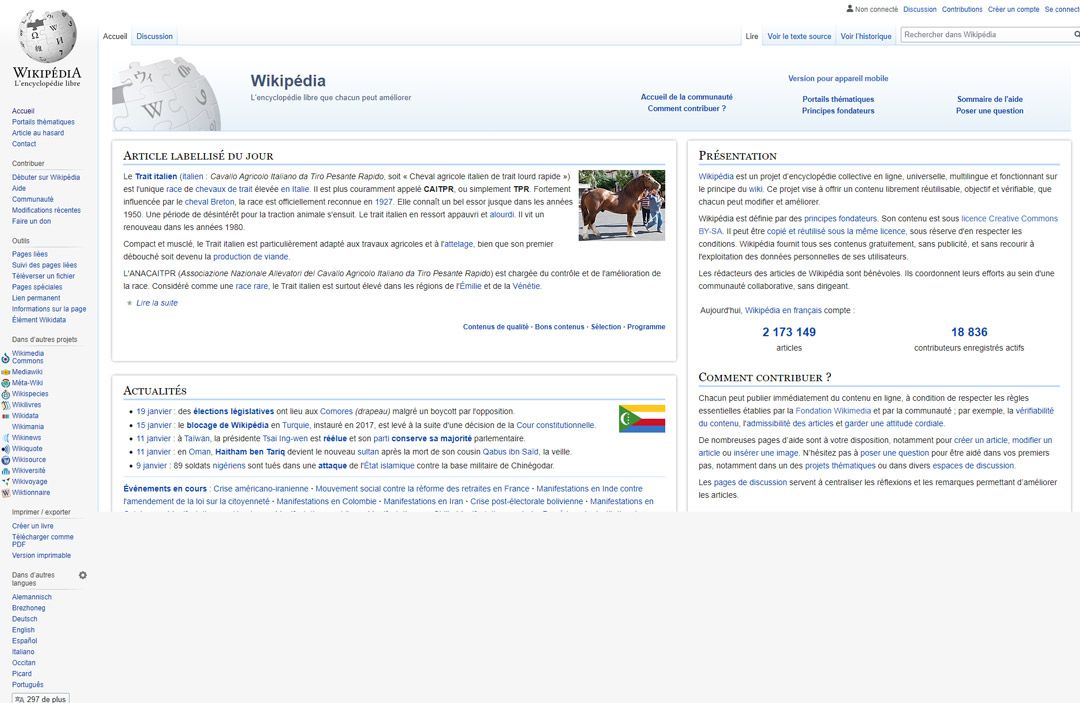
Task: Click Accueil de la communauté link
Action: 687,97
